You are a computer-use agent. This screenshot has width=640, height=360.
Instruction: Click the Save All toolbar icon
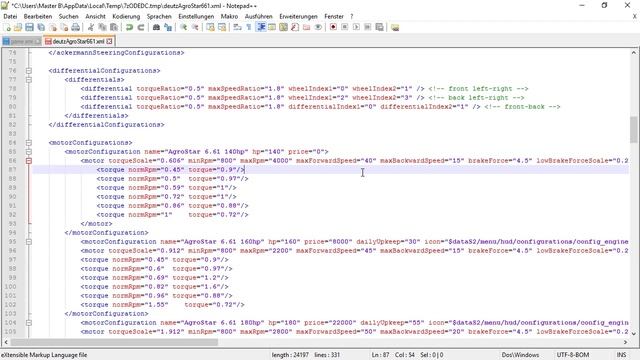click(x=41, y=27)
